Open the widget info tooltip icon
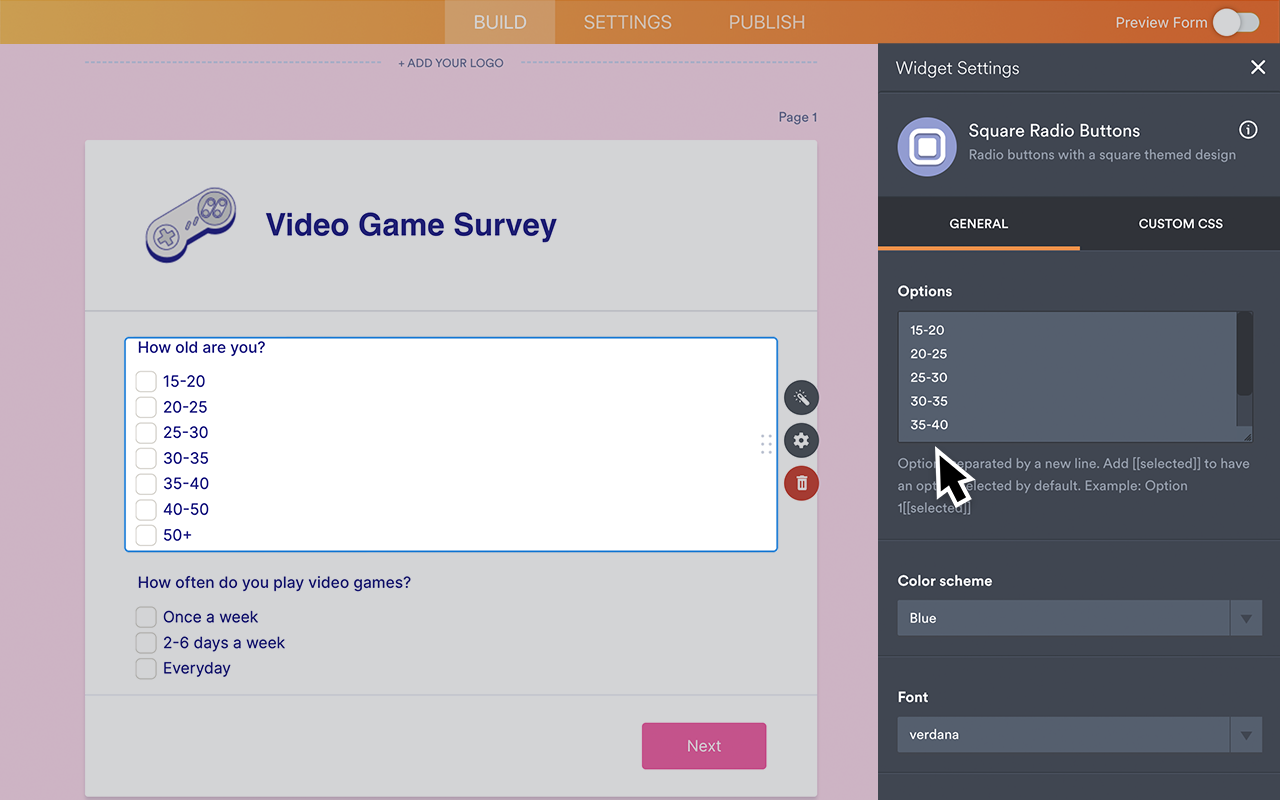 tap(1248, 129)
